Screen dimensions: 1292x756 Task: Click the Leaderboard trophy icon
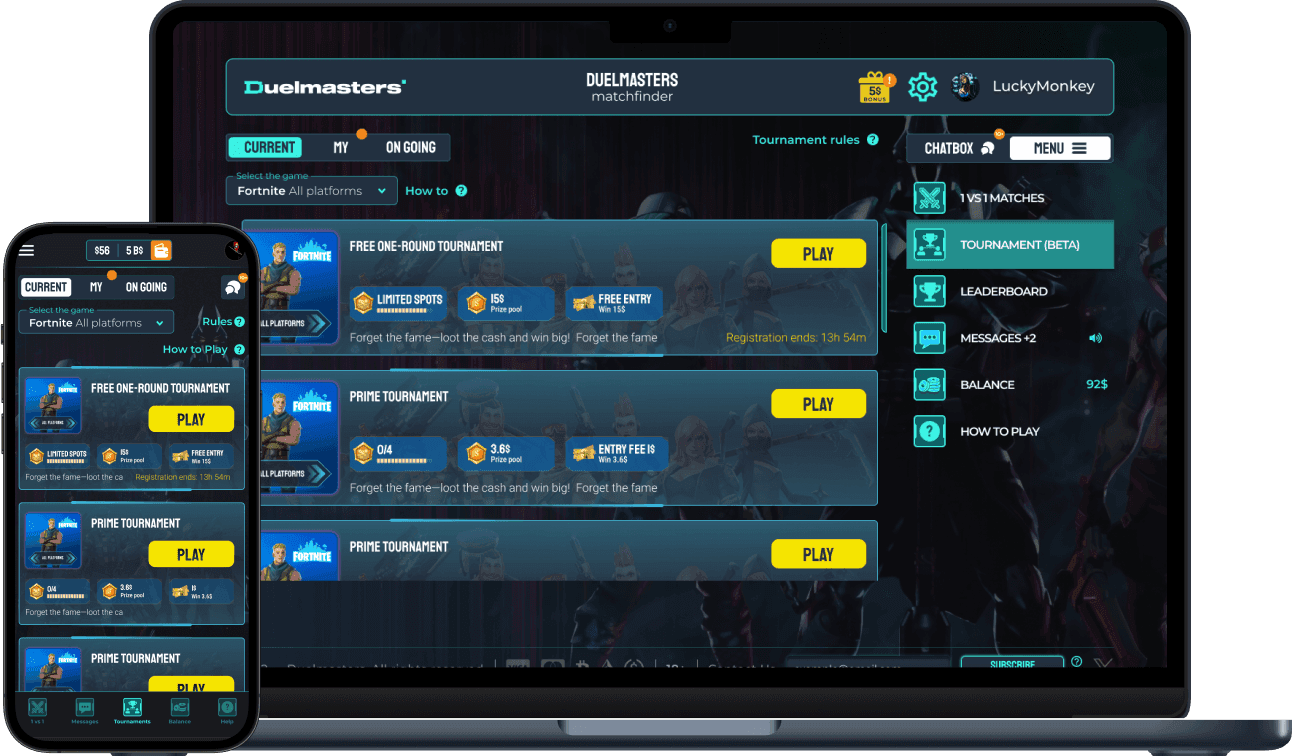coord(930,291)
